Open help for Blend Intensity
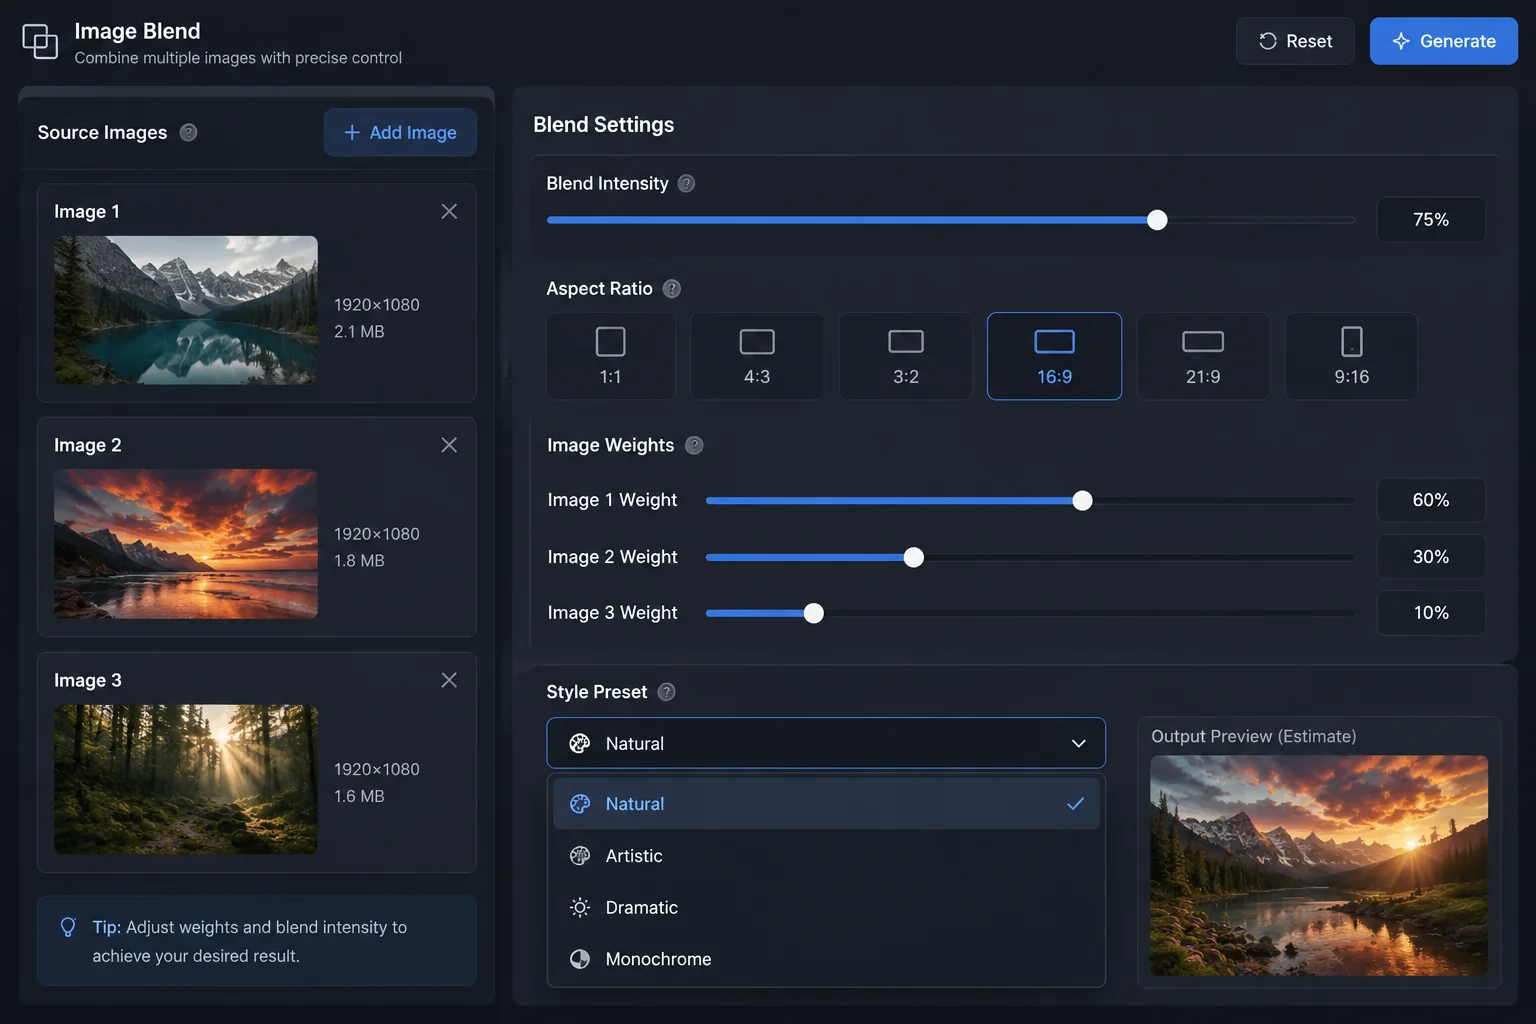Image resolution: width=1536 pixels, height=1024 pixels. [686, 183]
